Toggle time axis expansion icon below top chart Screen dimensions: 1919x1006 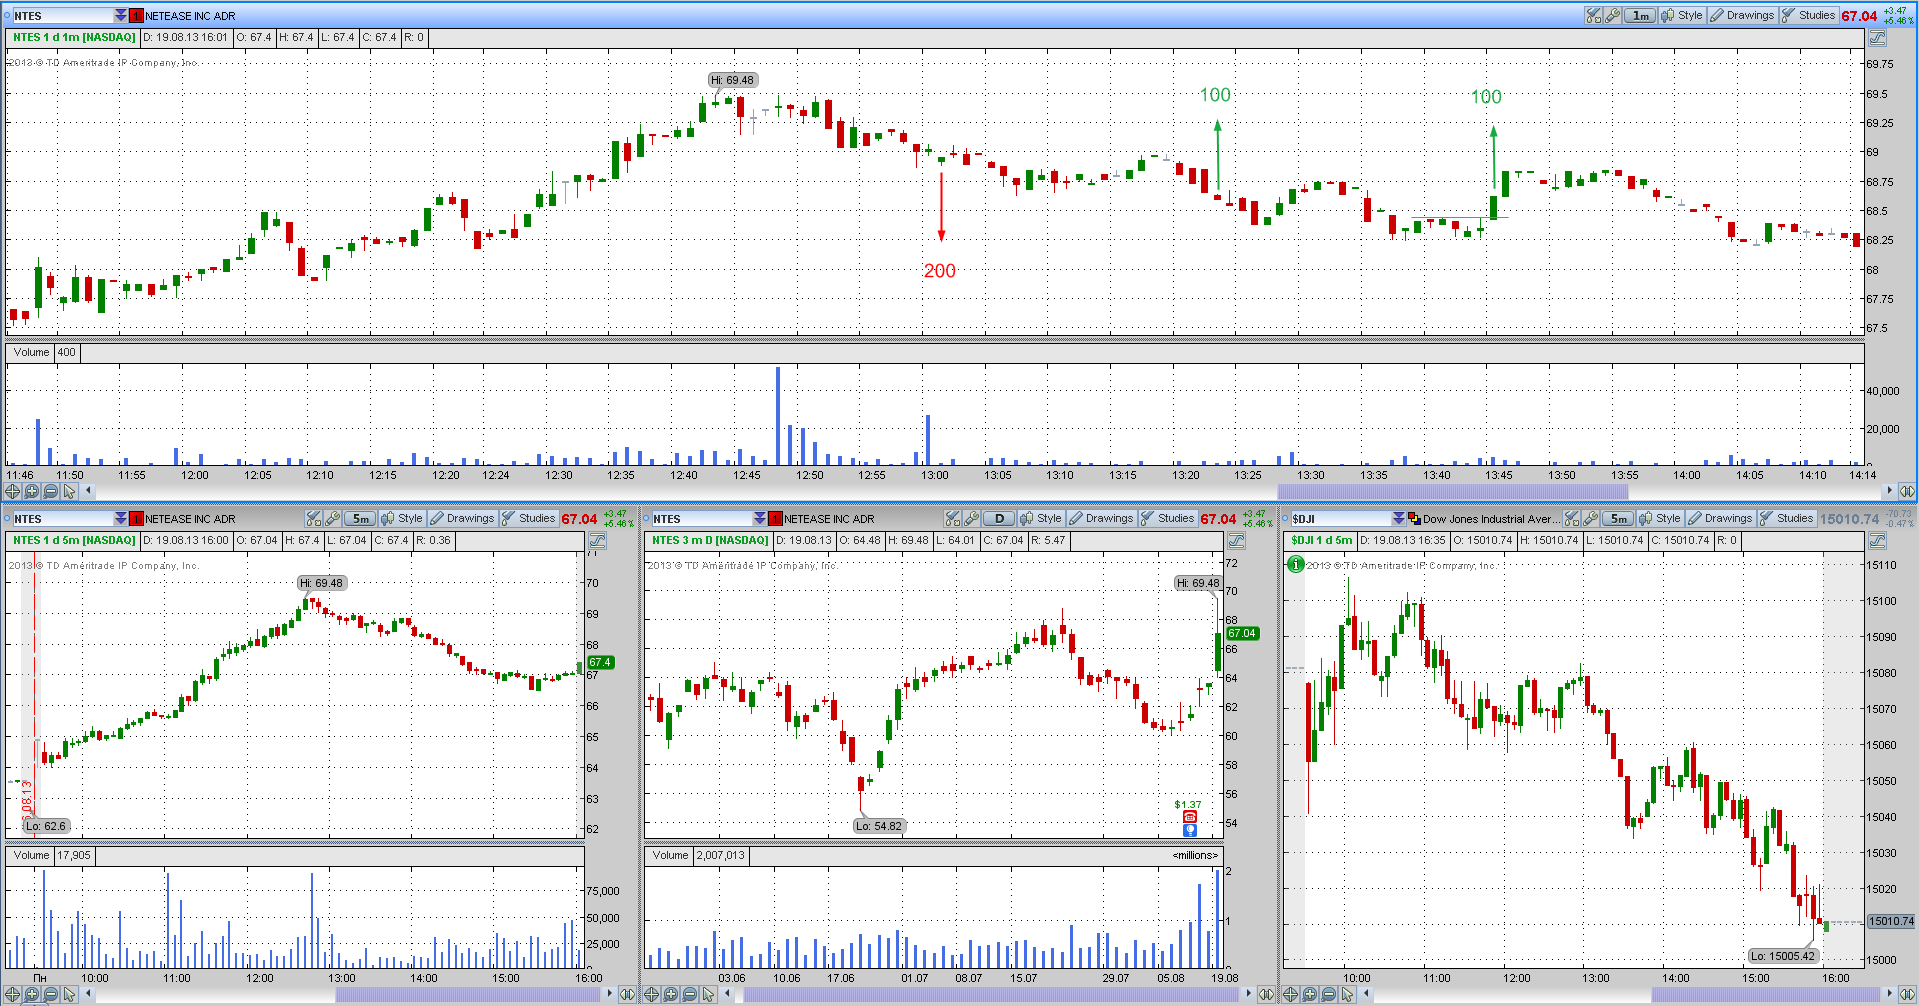click(x=1907, y=491)
